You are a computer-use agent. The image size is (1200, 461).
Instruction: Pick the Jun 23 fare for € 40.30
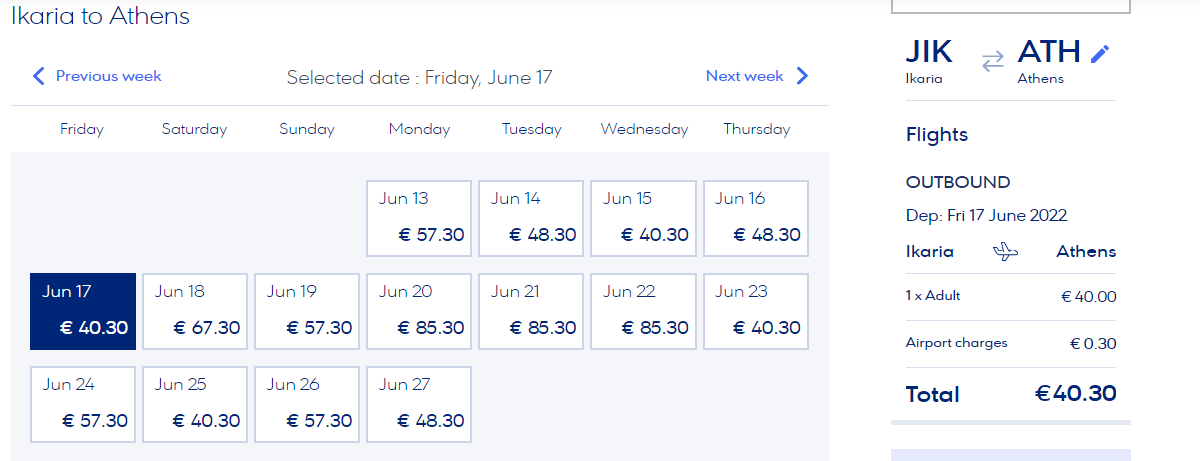pyautogui.click(x=755, y=311)
